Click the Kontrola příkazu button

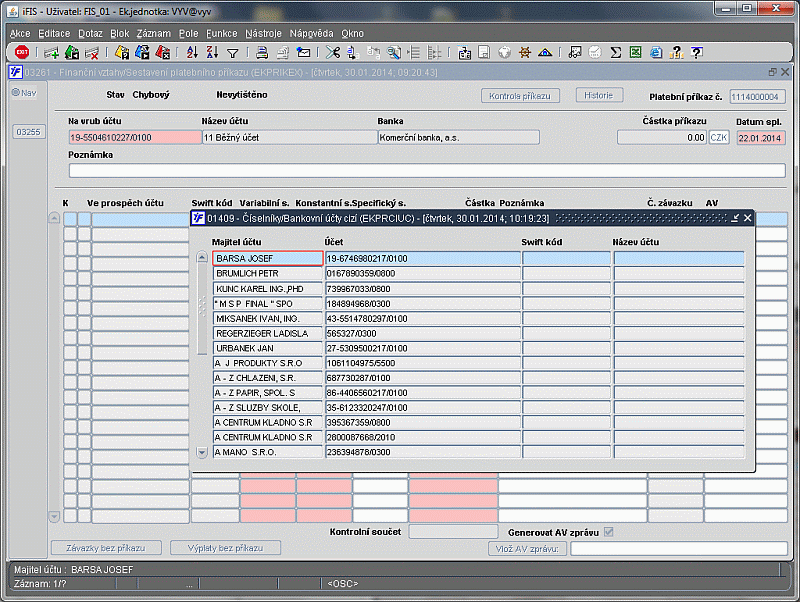(520, 96)
